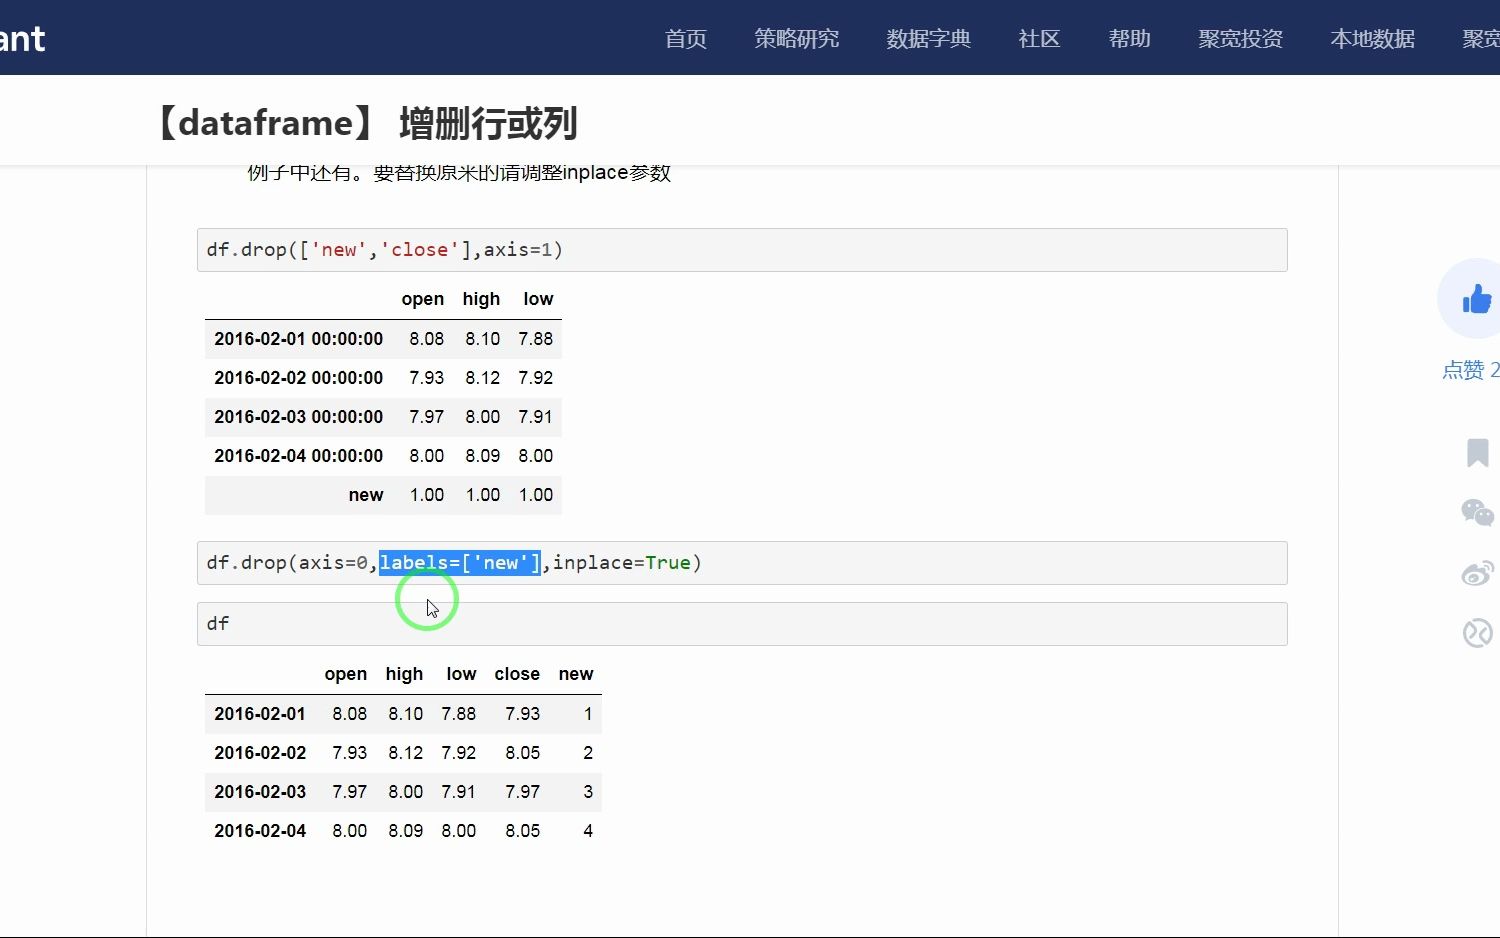The width and height of the screenshot is (1500, 938).
Task: Open the 本地数据 menu item
Action: click(x=1372, y=38)
